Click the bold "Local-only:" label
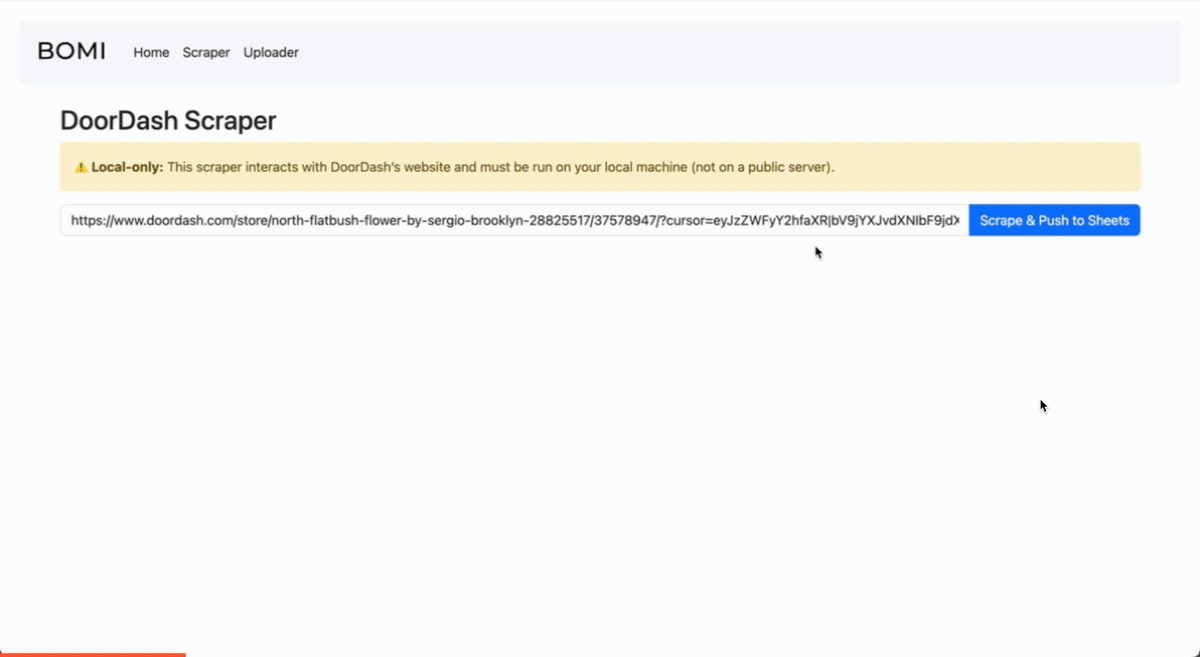1200x657 pixels. (x=127, y=167)
